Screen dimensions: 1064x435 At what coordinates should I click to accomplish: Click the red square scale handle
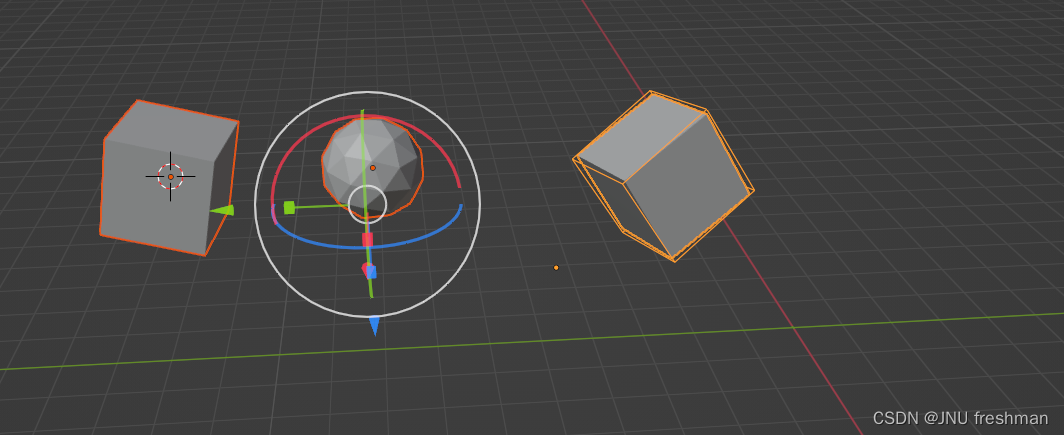pyautogui.click(x=367, y=239)
